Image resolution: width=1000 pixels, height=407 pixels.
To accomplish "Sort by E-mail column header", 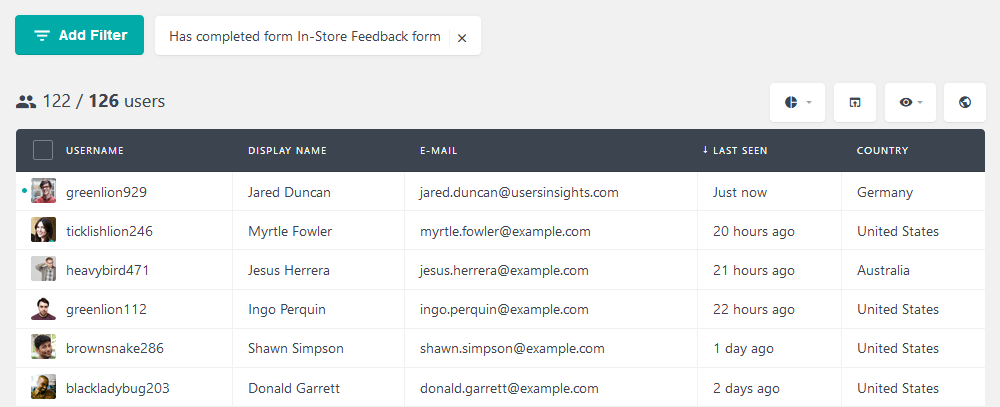I will [x=439, y=151].
